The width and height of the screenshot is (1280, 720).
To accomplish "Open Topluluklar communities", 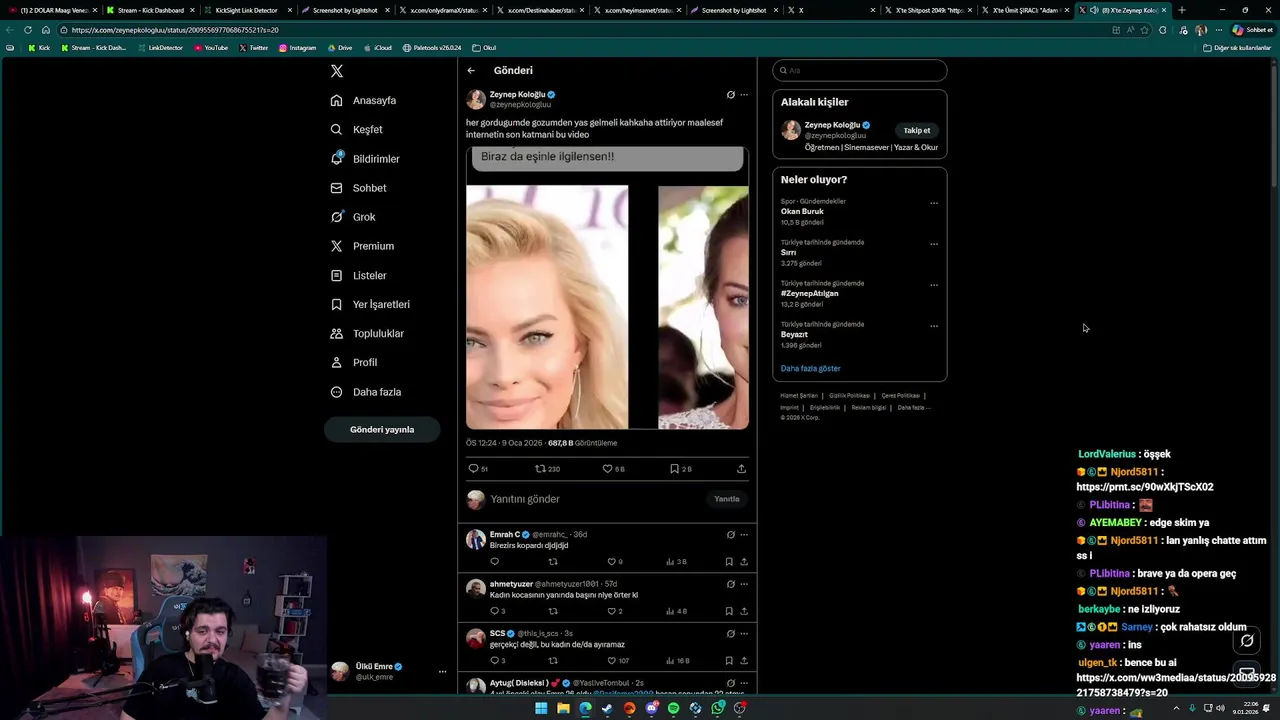I will [367, 333].
